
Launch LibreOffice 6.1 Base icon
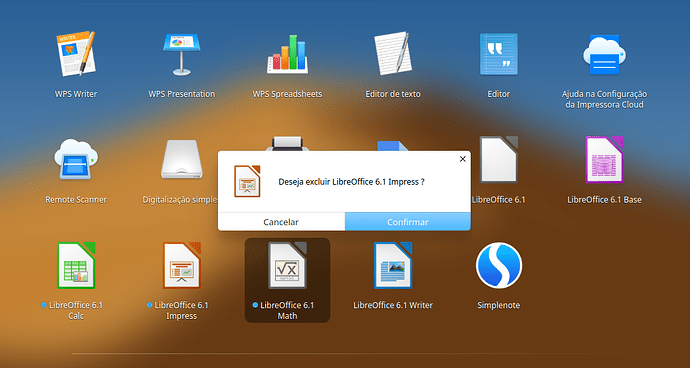[604, 159]
